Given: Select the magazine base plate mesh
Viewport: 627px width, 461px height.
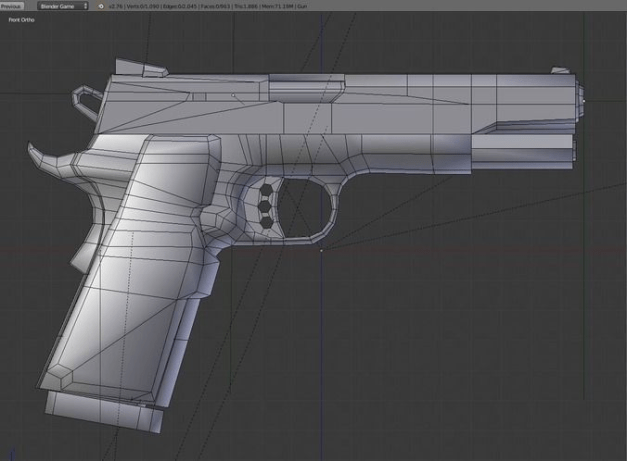Looking at the screenshot, I should point(104,412).
